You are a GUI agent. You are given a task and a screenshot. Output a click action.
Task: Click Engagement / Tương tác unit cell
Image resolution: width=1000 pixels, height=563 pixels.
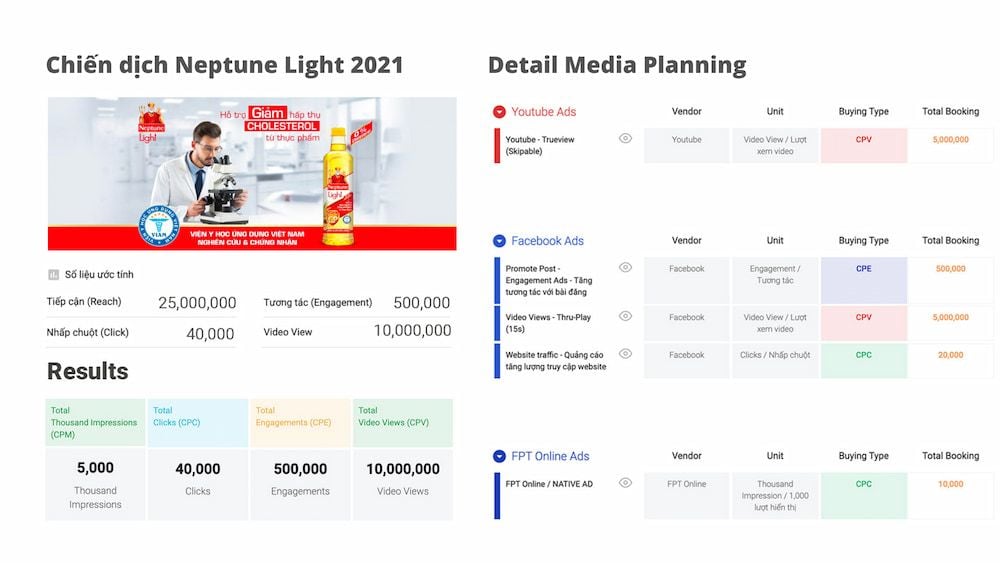point(775,280)
